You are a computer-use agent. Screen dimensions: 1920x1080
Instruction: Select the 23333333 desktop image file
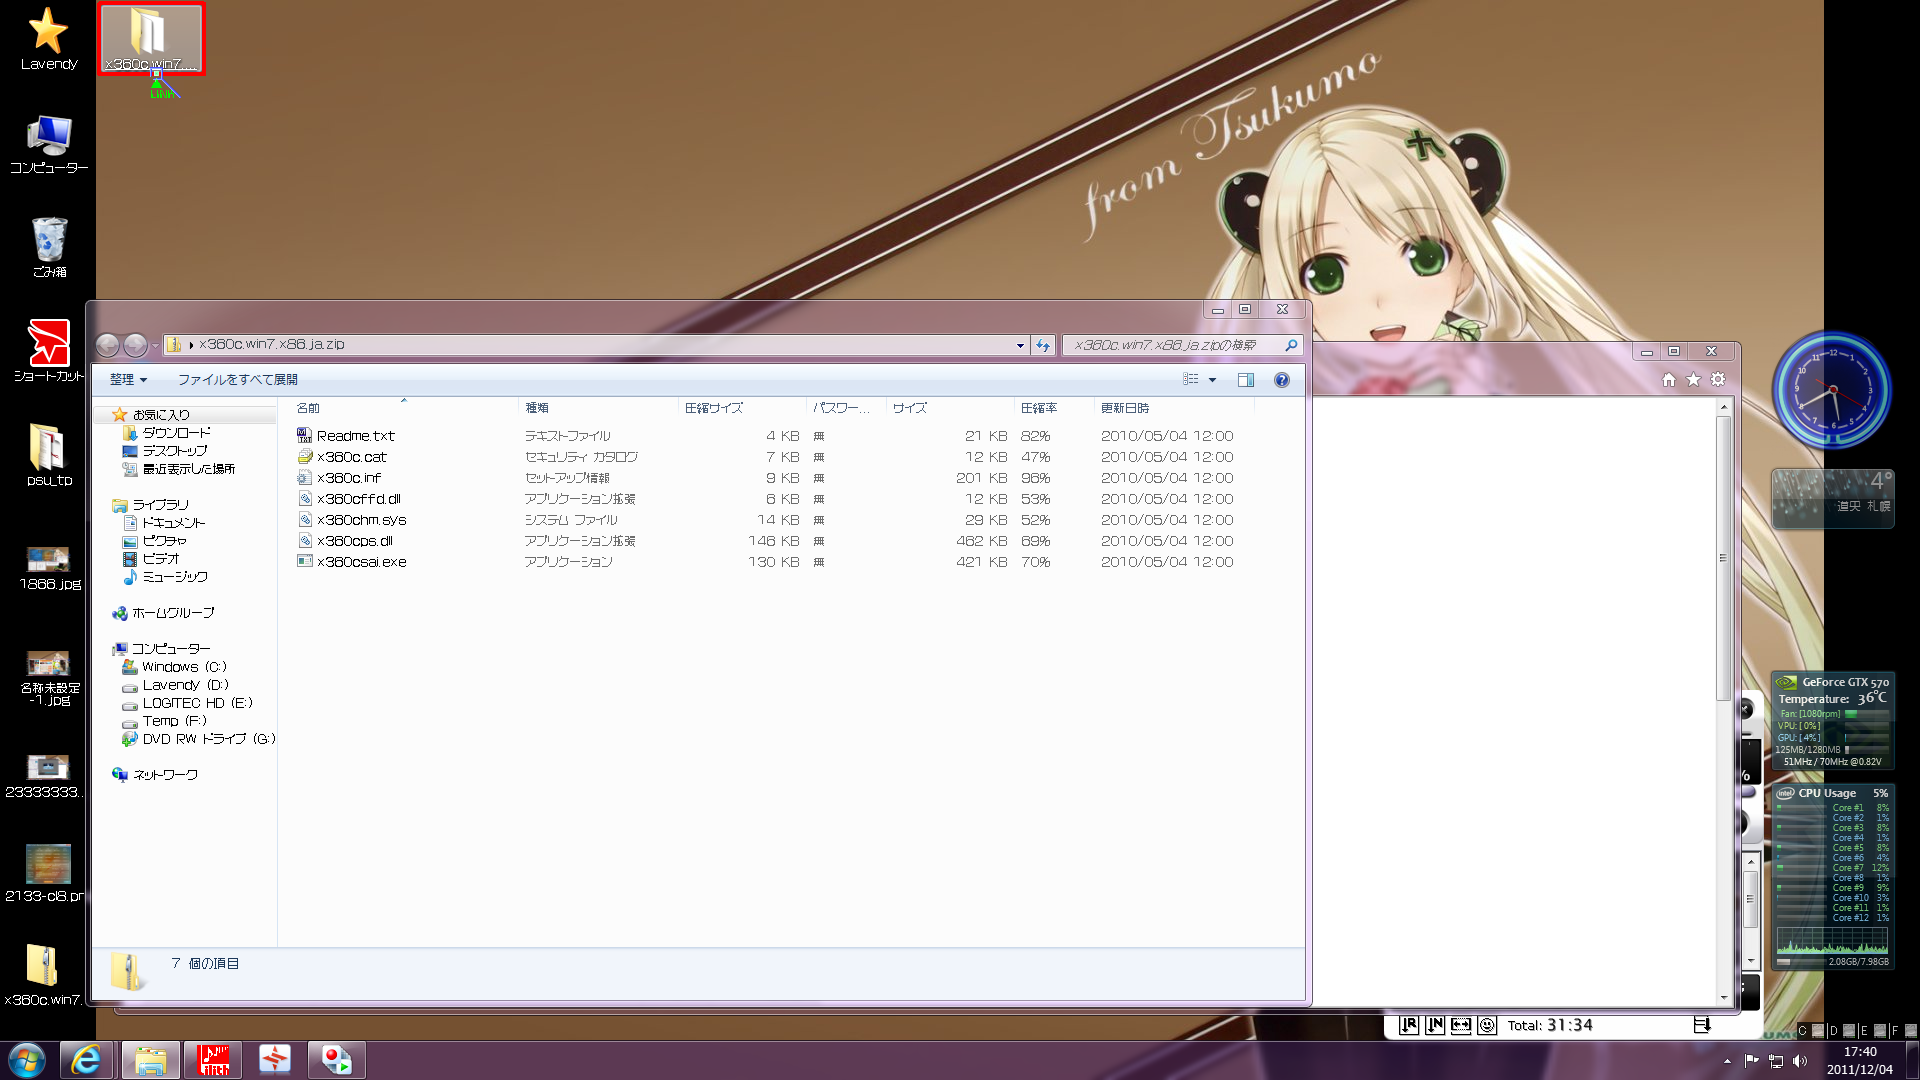(x=46, y=776)
